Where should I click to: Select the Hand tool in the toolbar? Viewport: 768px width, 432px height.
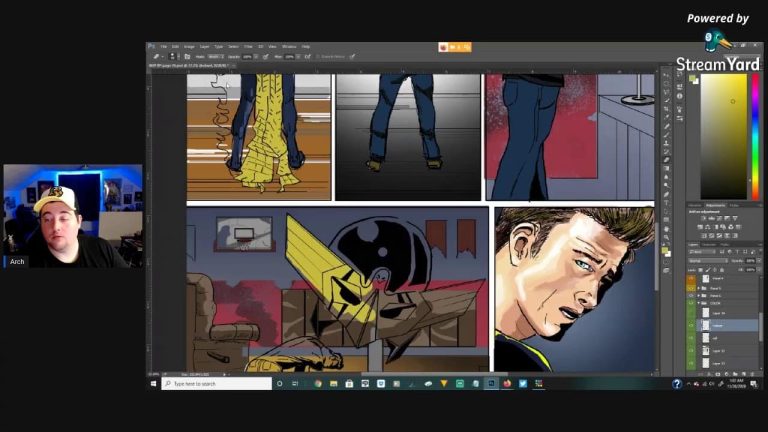click(666, 229)
